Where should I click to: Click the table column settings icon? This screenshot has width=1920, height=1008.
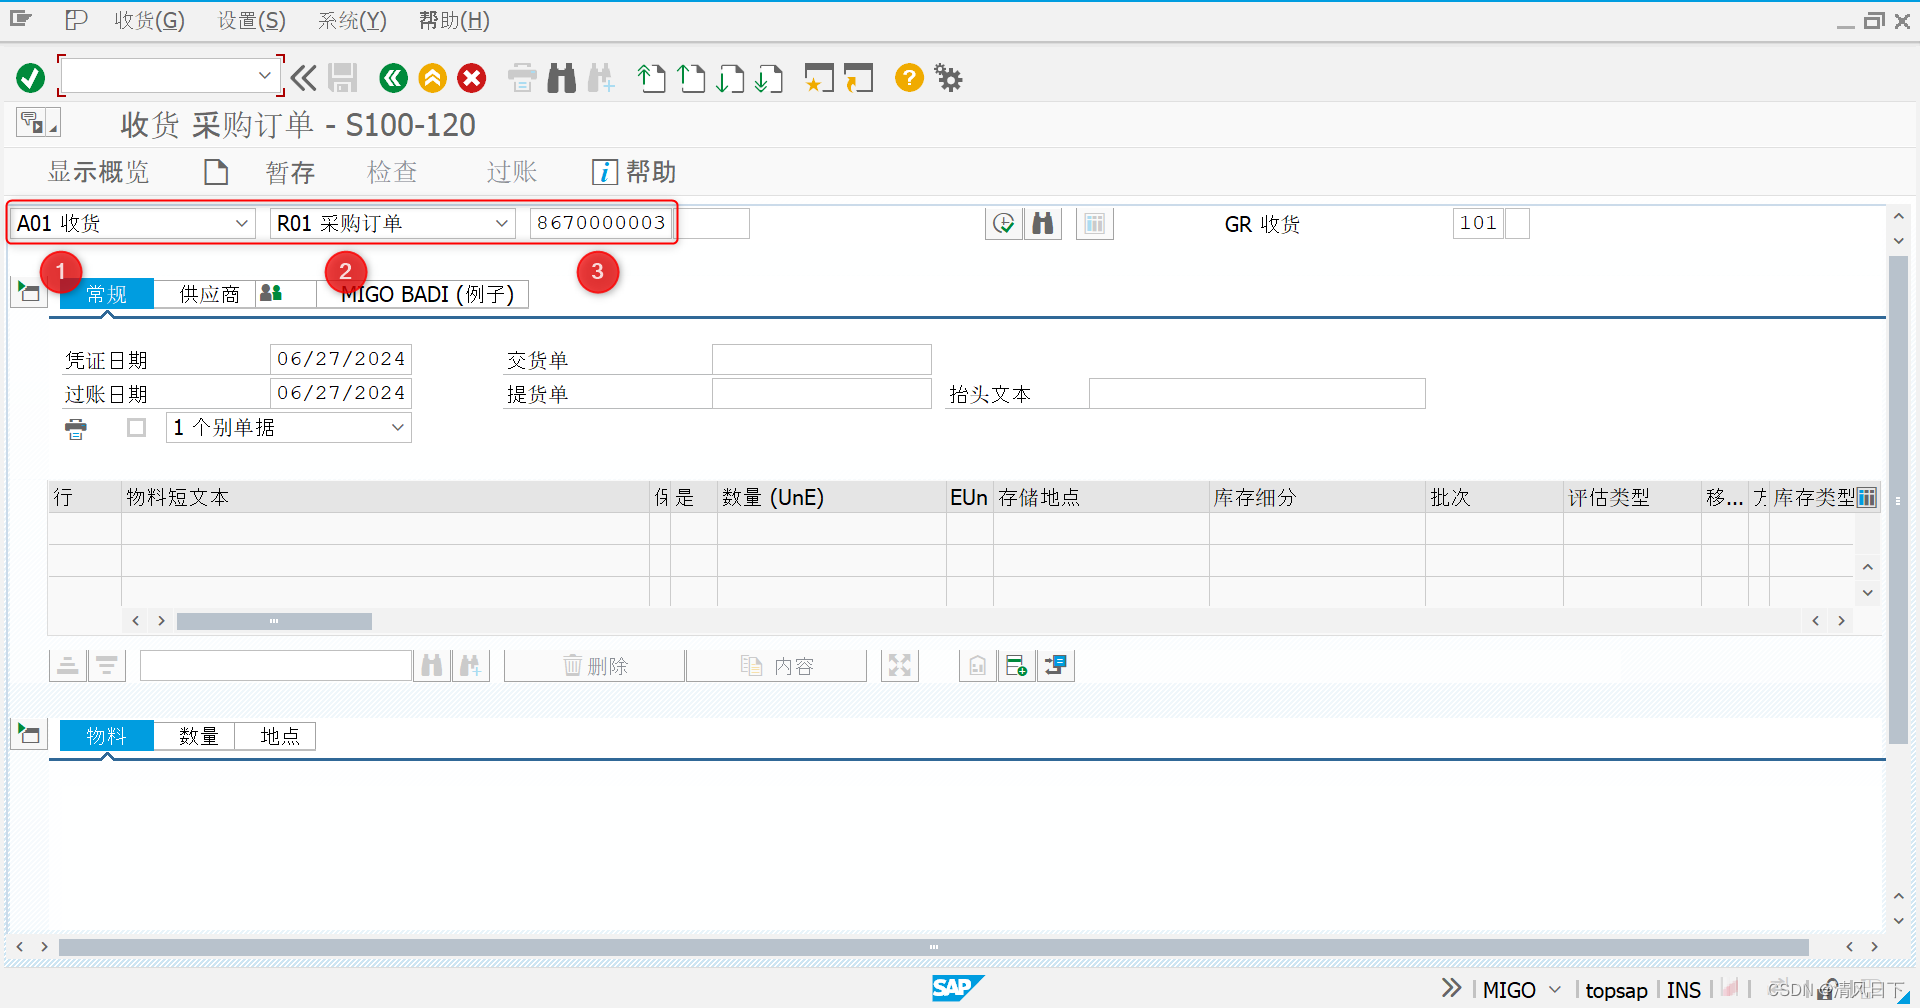(1867, 497)
